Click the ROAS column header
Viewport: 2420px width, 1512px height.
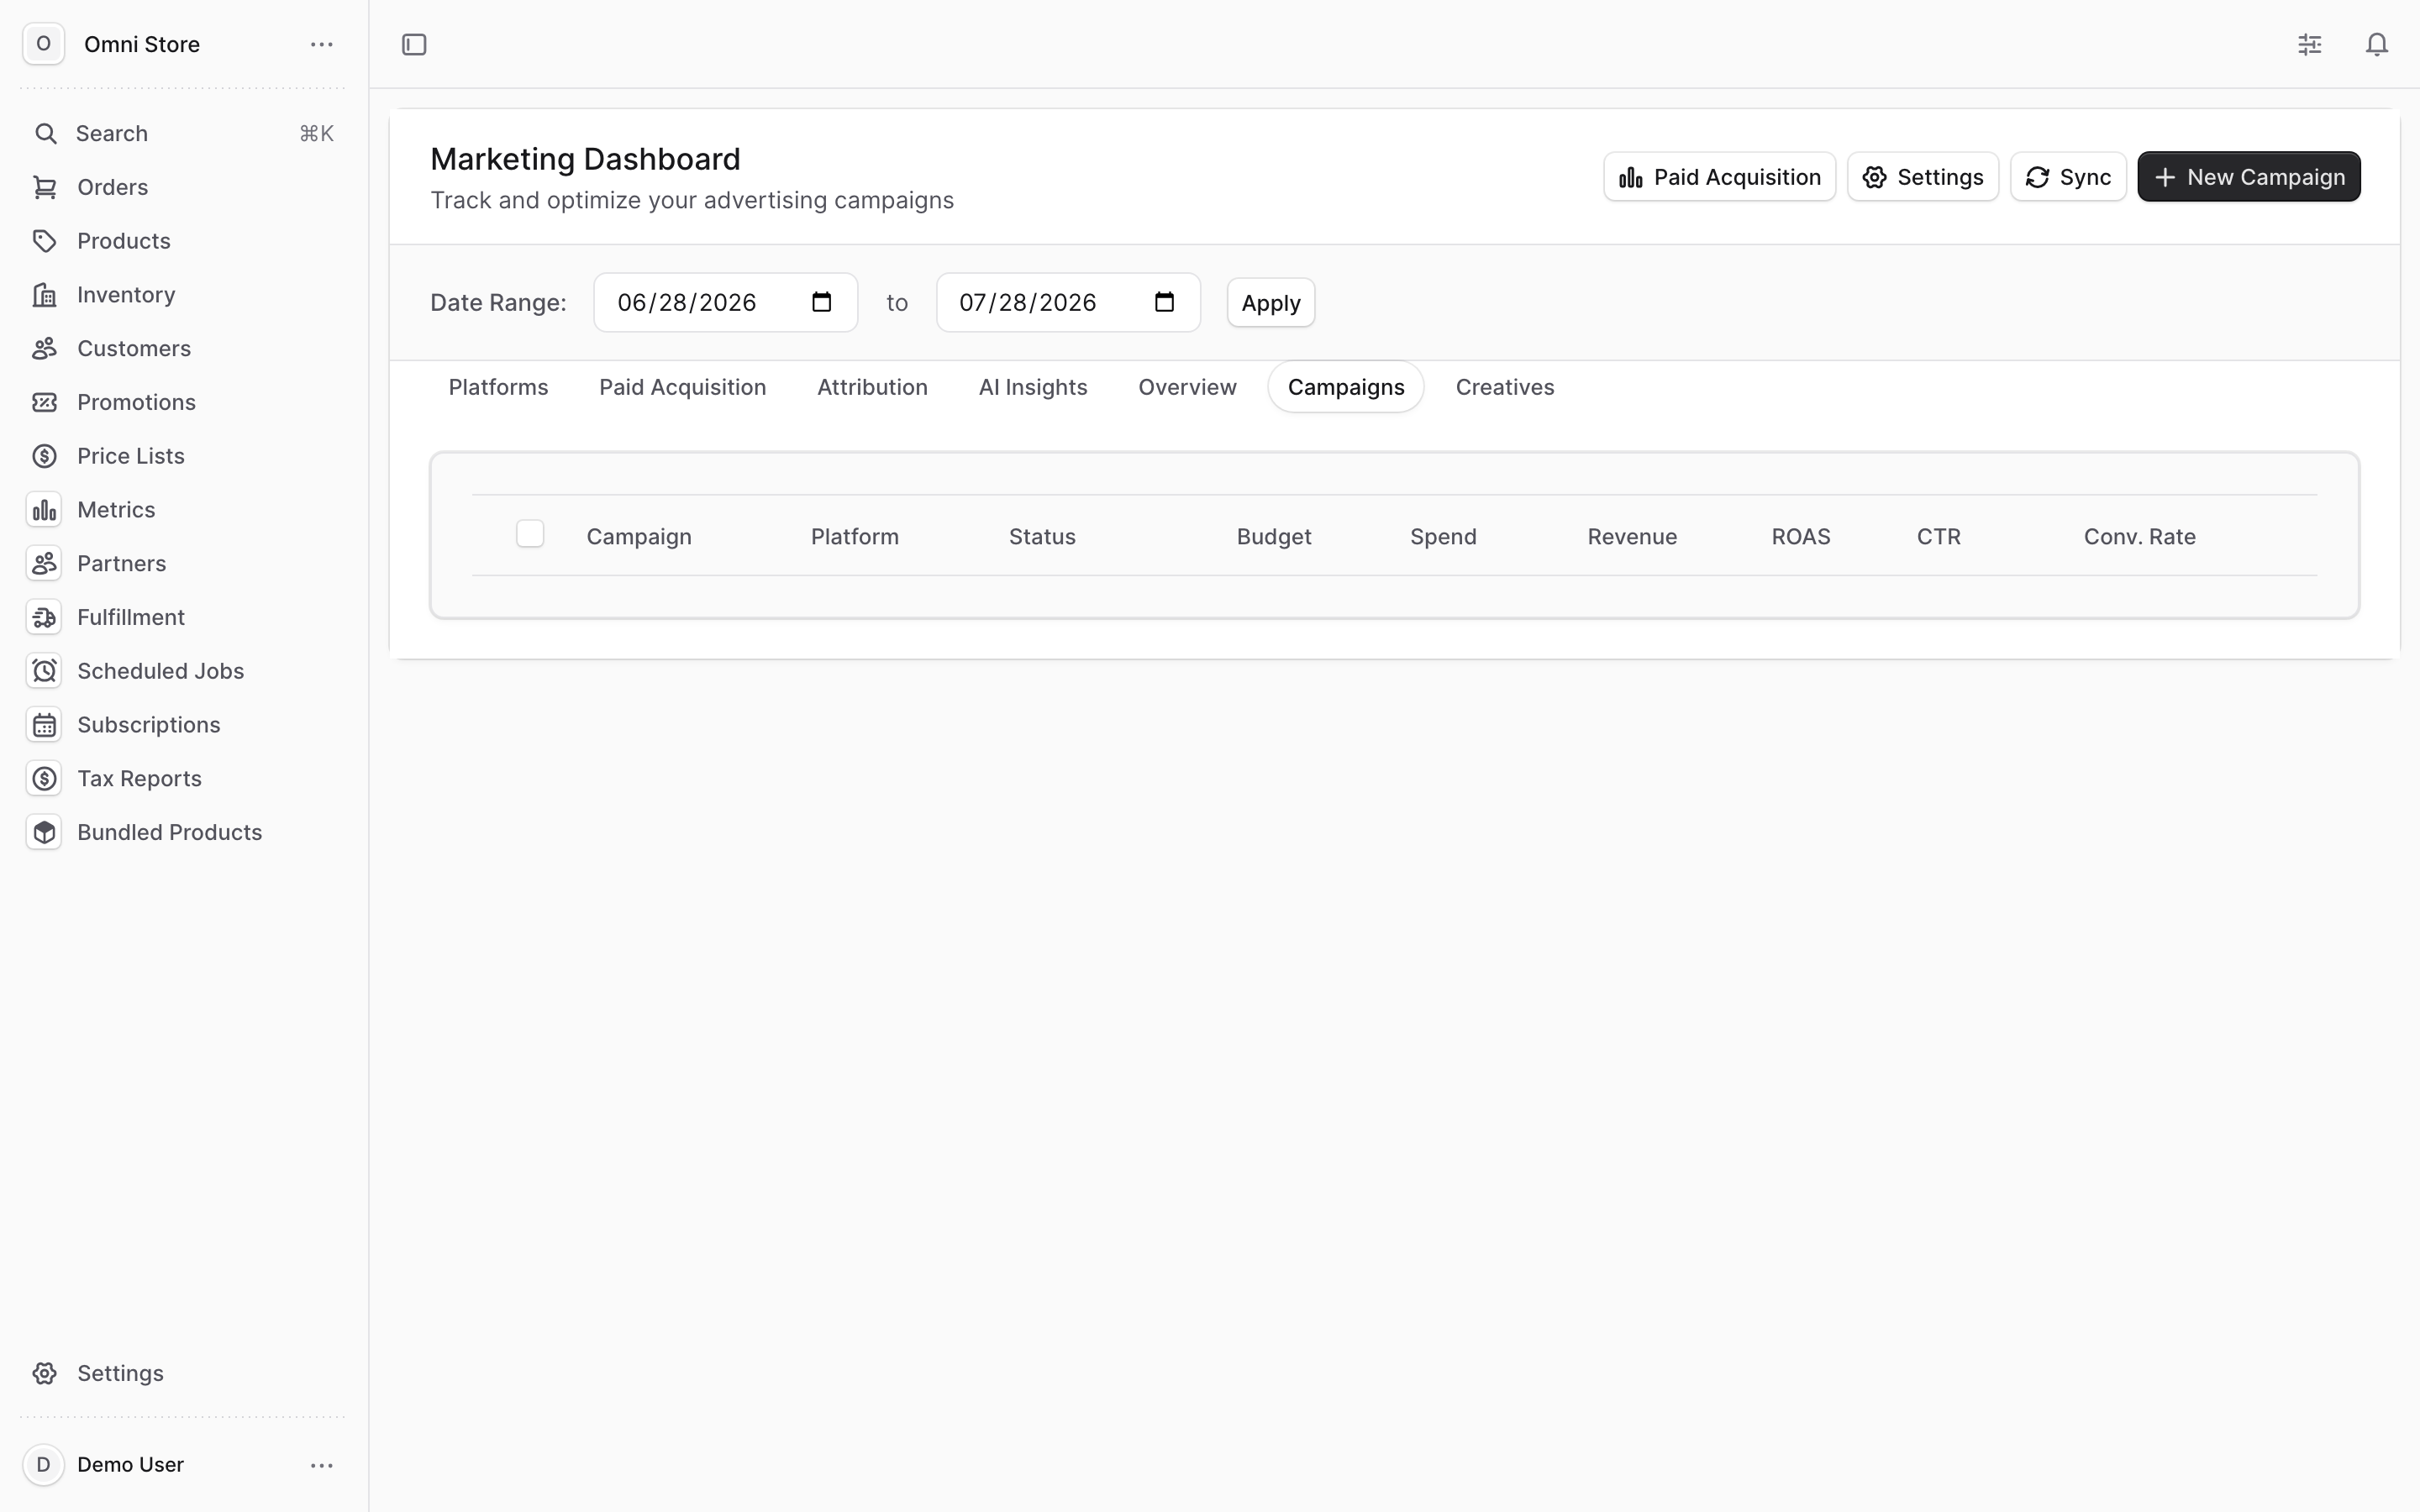(x=1801, y=537)
